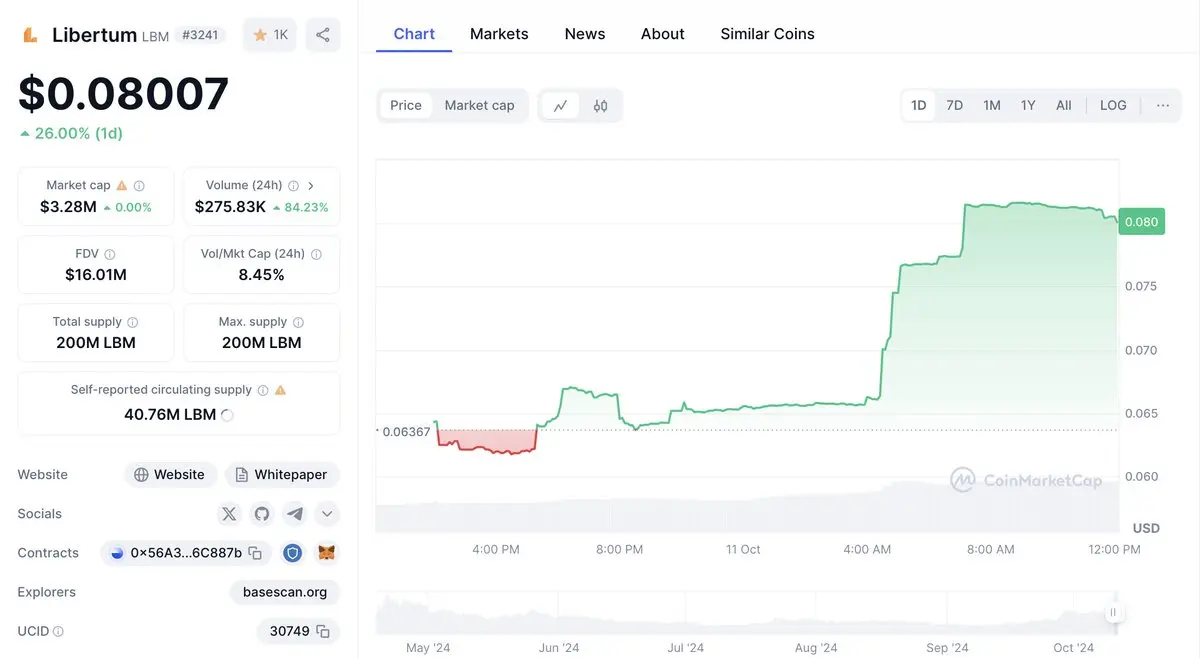
Task: Switch to the Chart tab
Action: pyautogui.click(x=414, y=34)
